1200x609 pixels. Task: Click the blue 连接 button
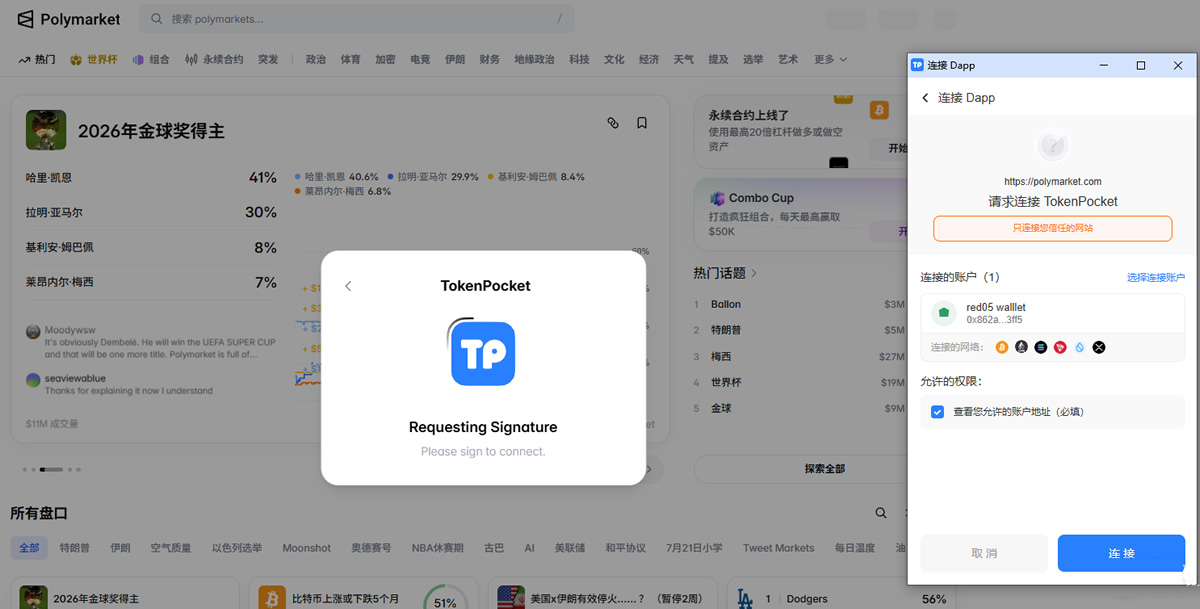click(x=1121, y=553)
